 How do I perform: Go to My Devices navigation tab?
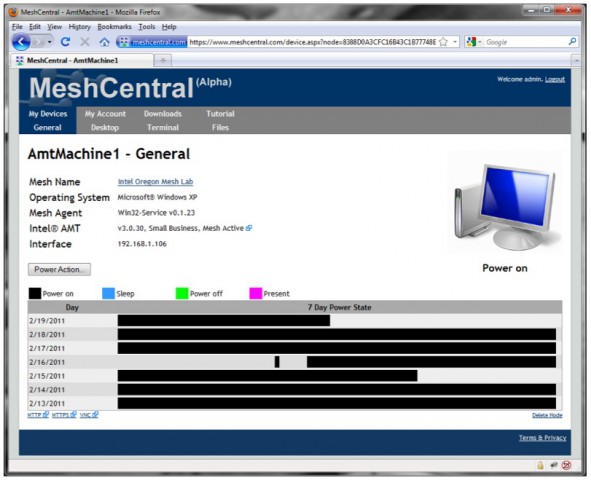[x=47, y=114]
